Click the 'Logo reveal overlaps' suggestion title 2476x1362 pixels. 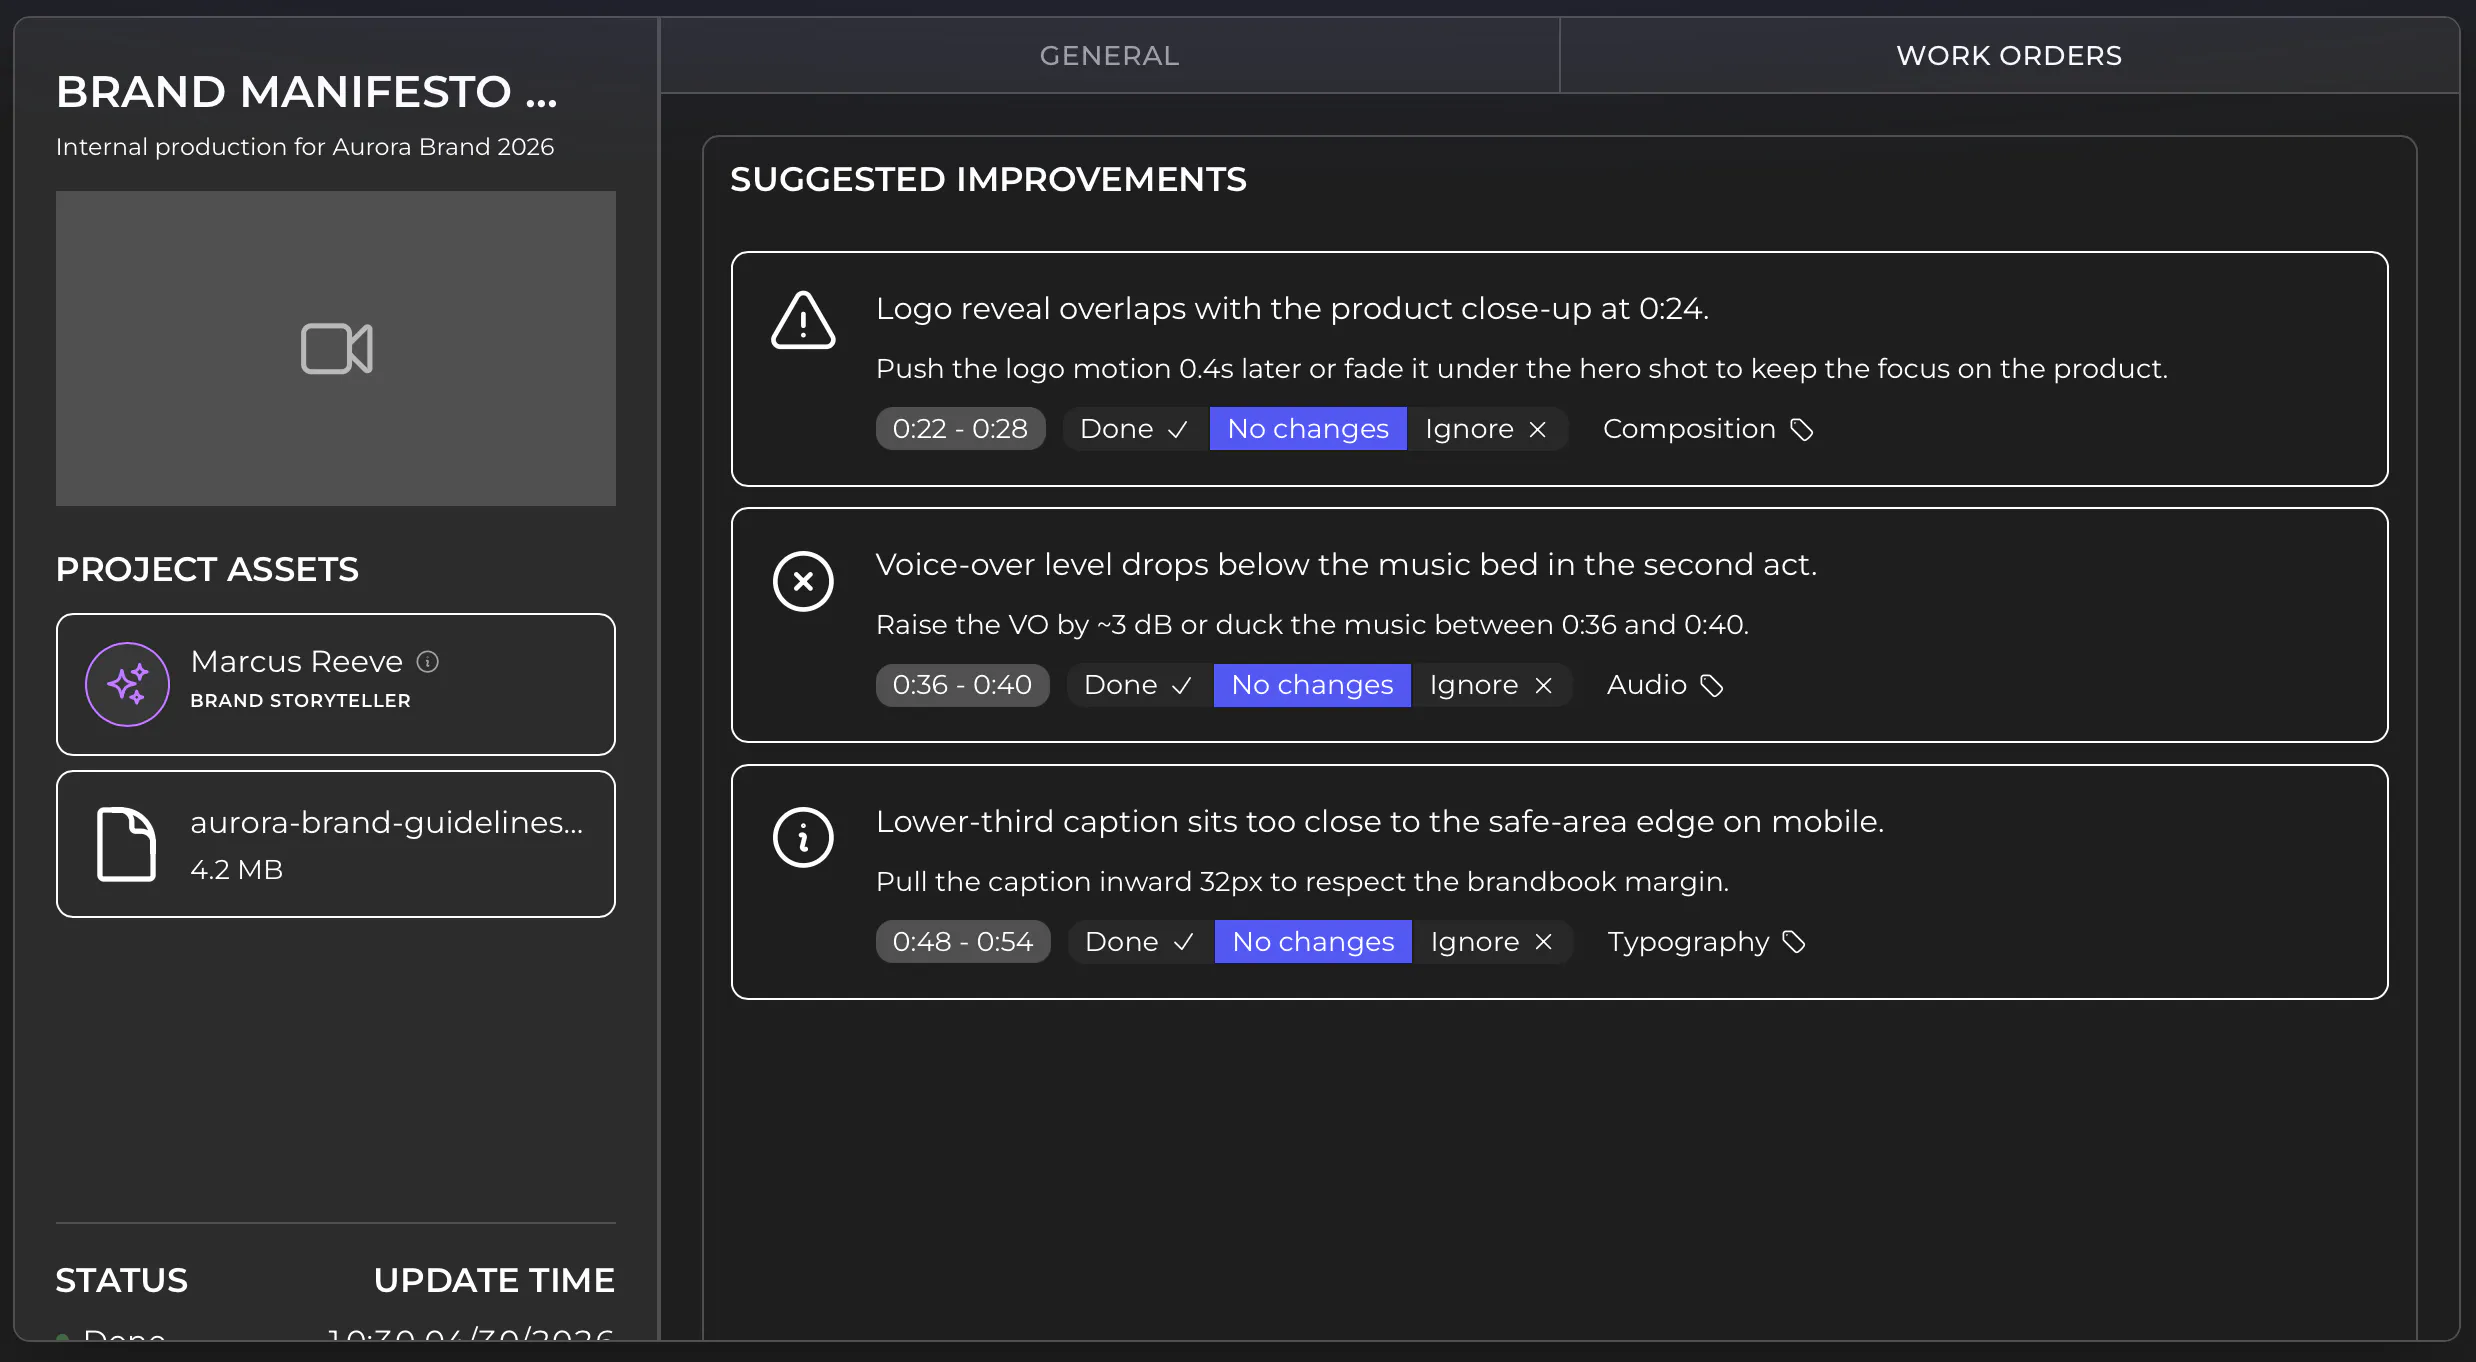coord(1292,309)
